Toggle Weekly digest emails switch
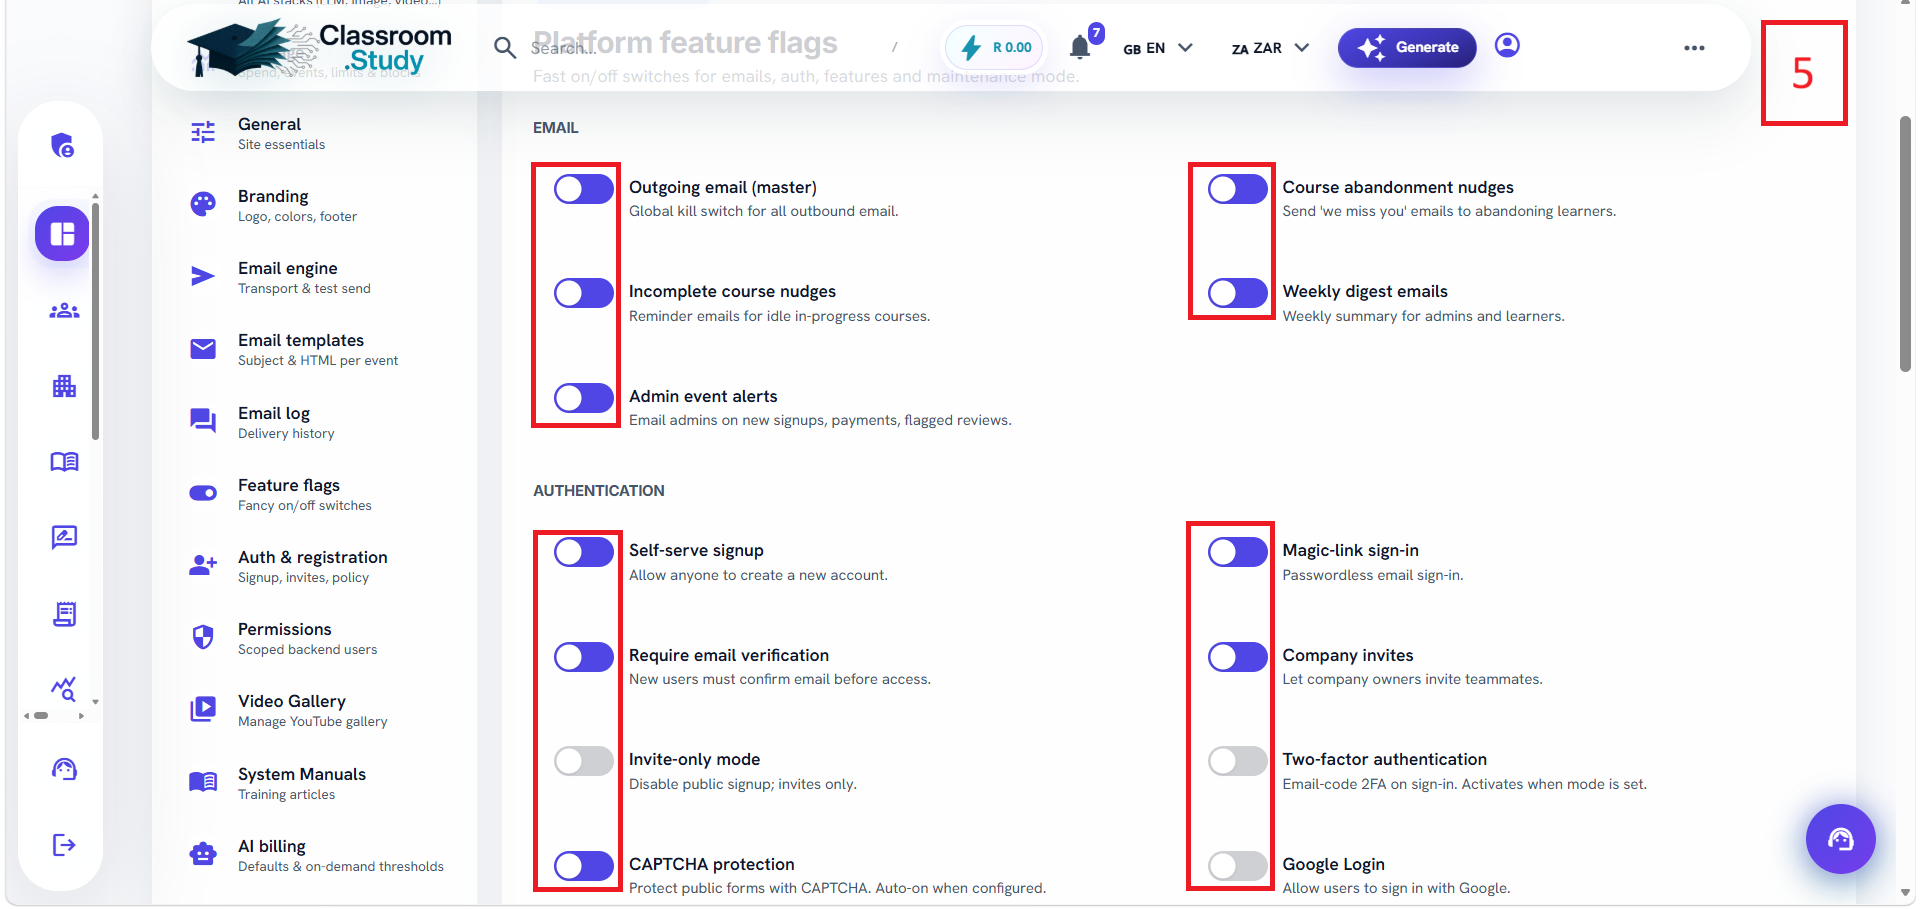The width and height of the screenshot is (1920, 909). [x=1238, y=293]
